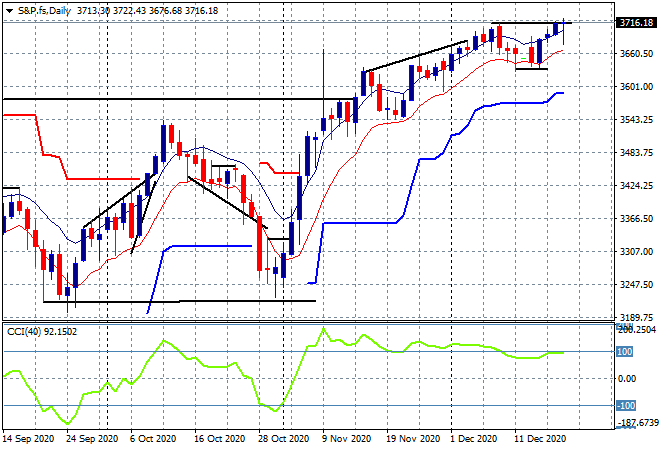
Task: Click the 9 Nov 2020 date label
Action: point(347,439)
